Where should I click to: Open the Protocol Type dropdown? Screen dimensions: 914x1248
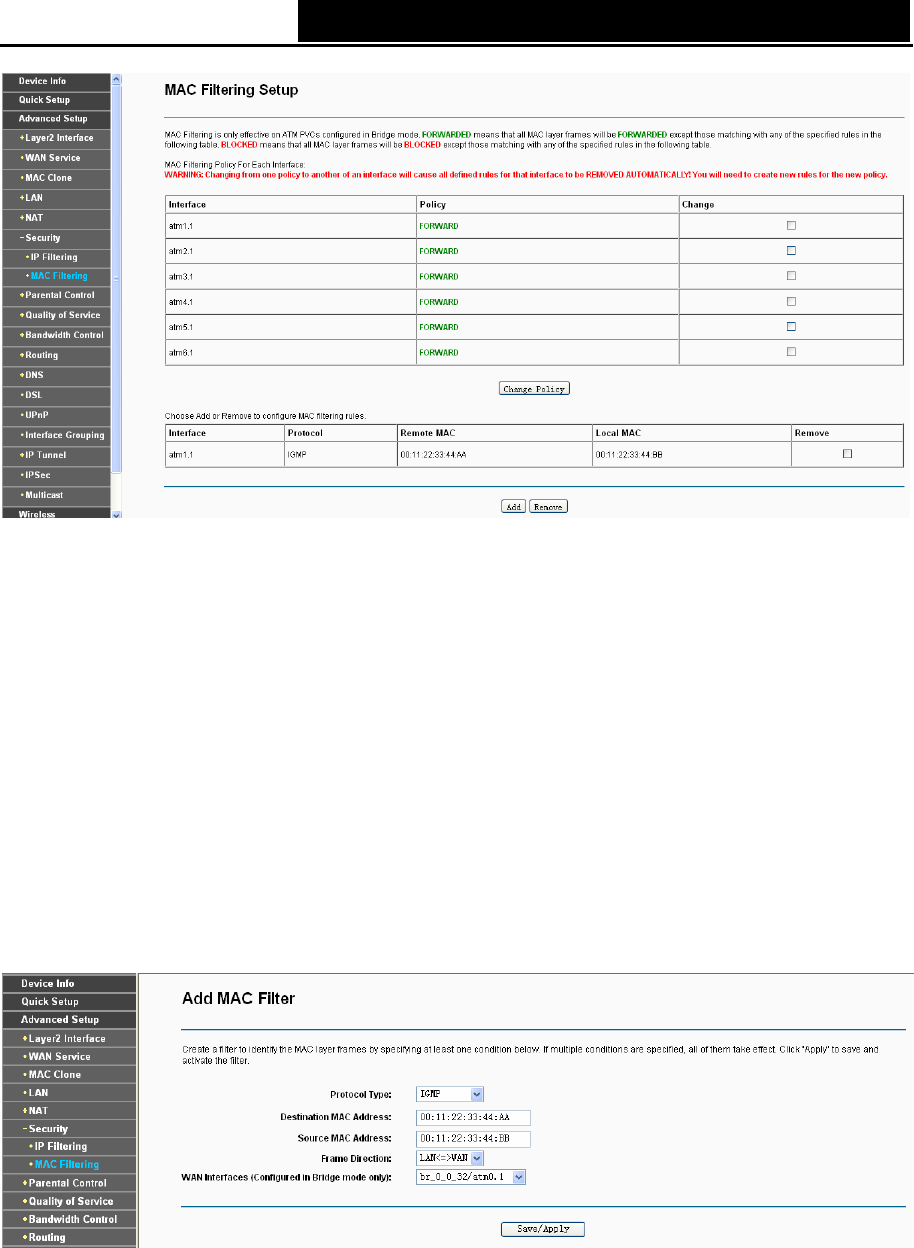tap(450, 1094)
